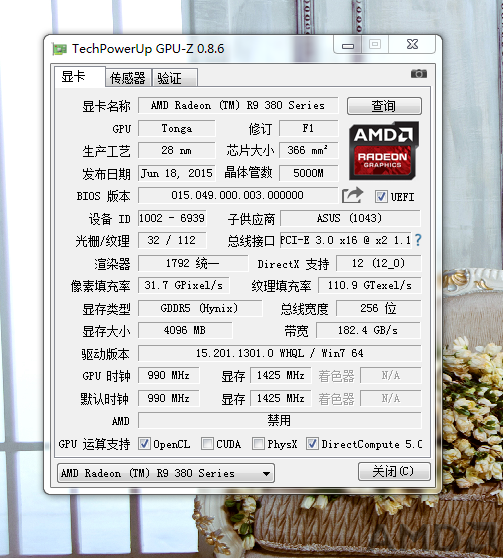503x558 pixels.
Task: Click the transistor count 5000M field
Action: pyautogui.click(x=308, y=173)
